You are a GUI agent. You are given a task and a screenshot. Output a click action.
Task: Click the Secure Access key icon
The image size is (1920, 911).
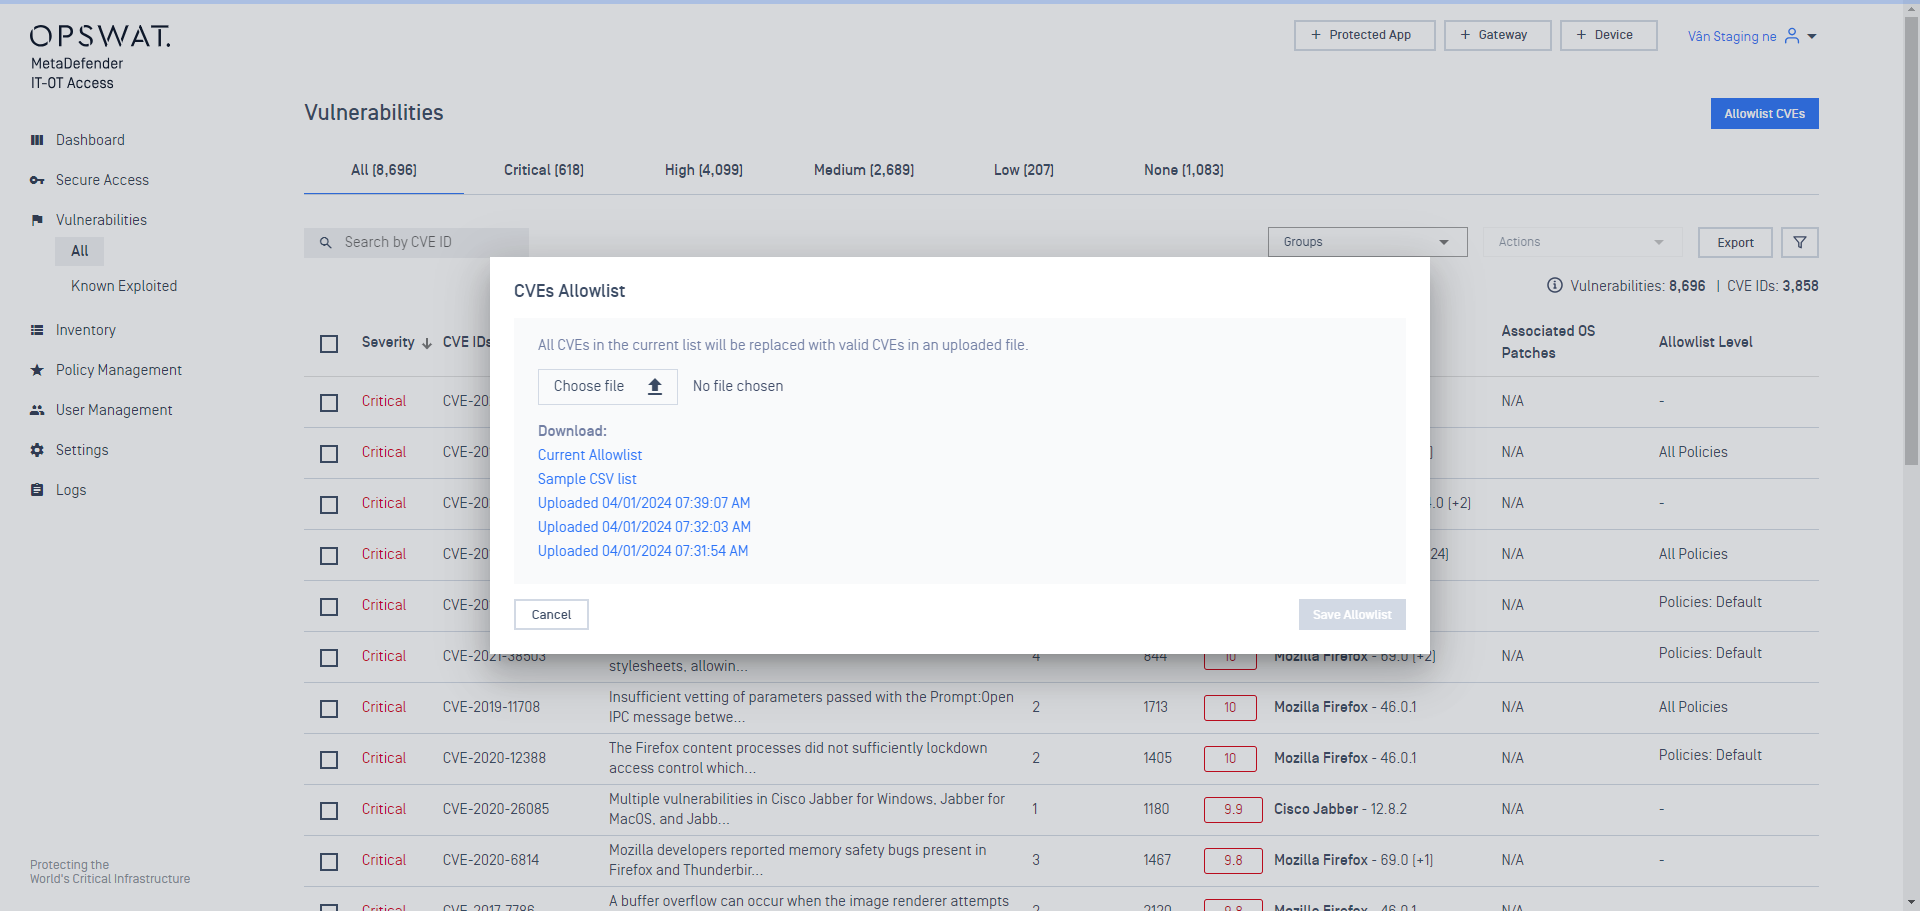point(37,180)
